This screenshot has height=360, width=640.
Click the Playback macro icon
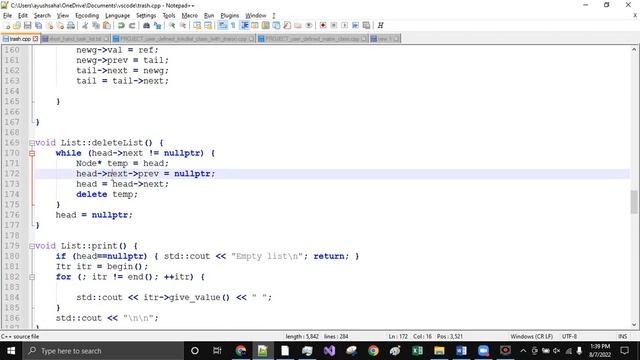click(344, 25)
